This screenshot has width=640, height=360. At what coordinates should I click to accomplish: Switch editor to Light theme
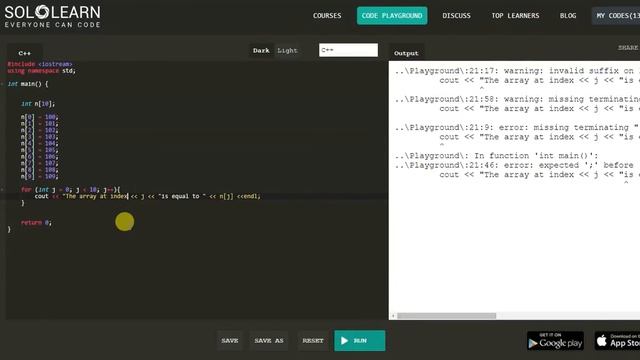click(287, 51)
